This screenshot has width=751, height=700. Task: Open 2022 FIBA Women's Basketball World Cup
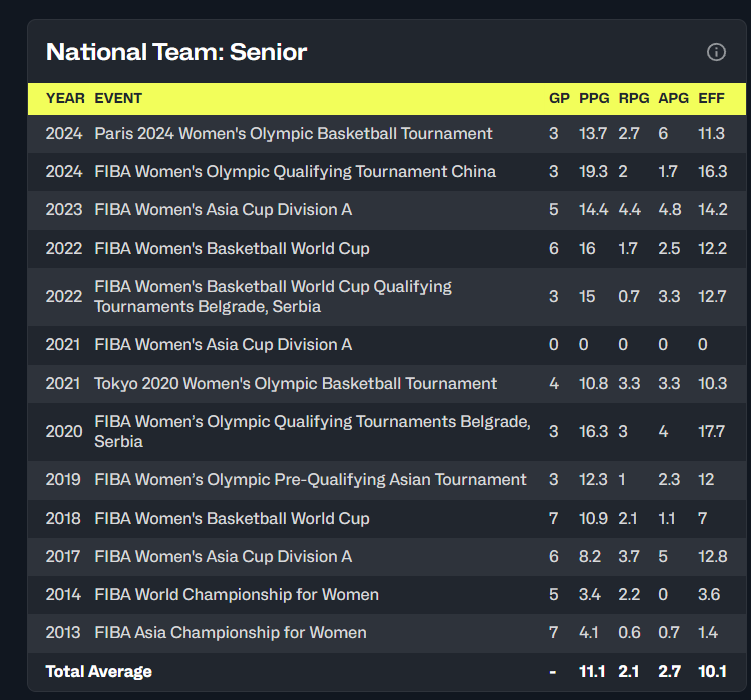[x=231, y=248]
